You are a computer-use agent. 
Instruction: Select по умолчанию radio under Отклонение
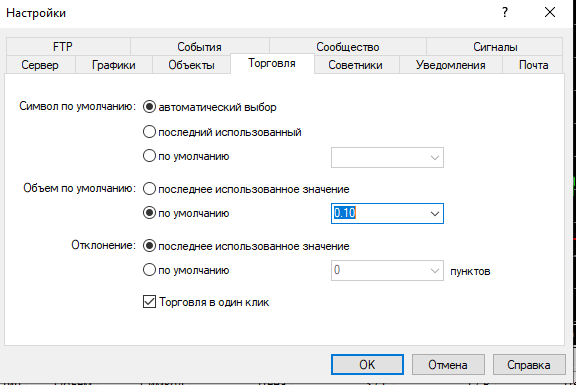tap(149, 270)
